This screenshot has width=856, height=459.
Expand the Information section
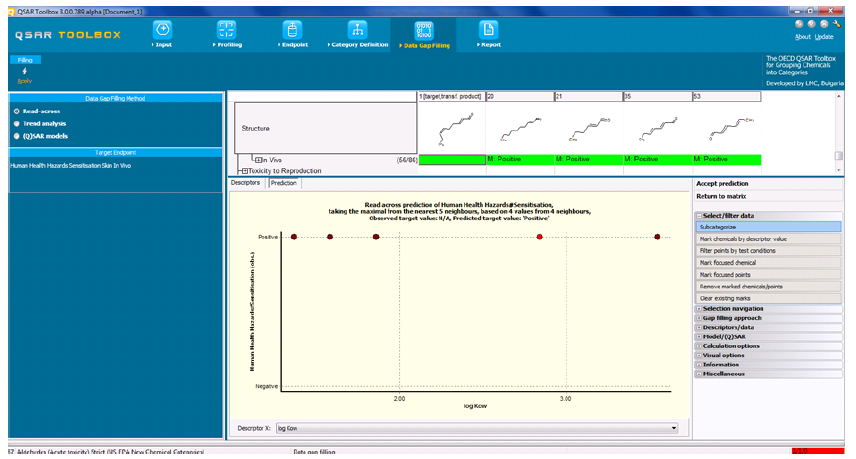pos(699,365)
